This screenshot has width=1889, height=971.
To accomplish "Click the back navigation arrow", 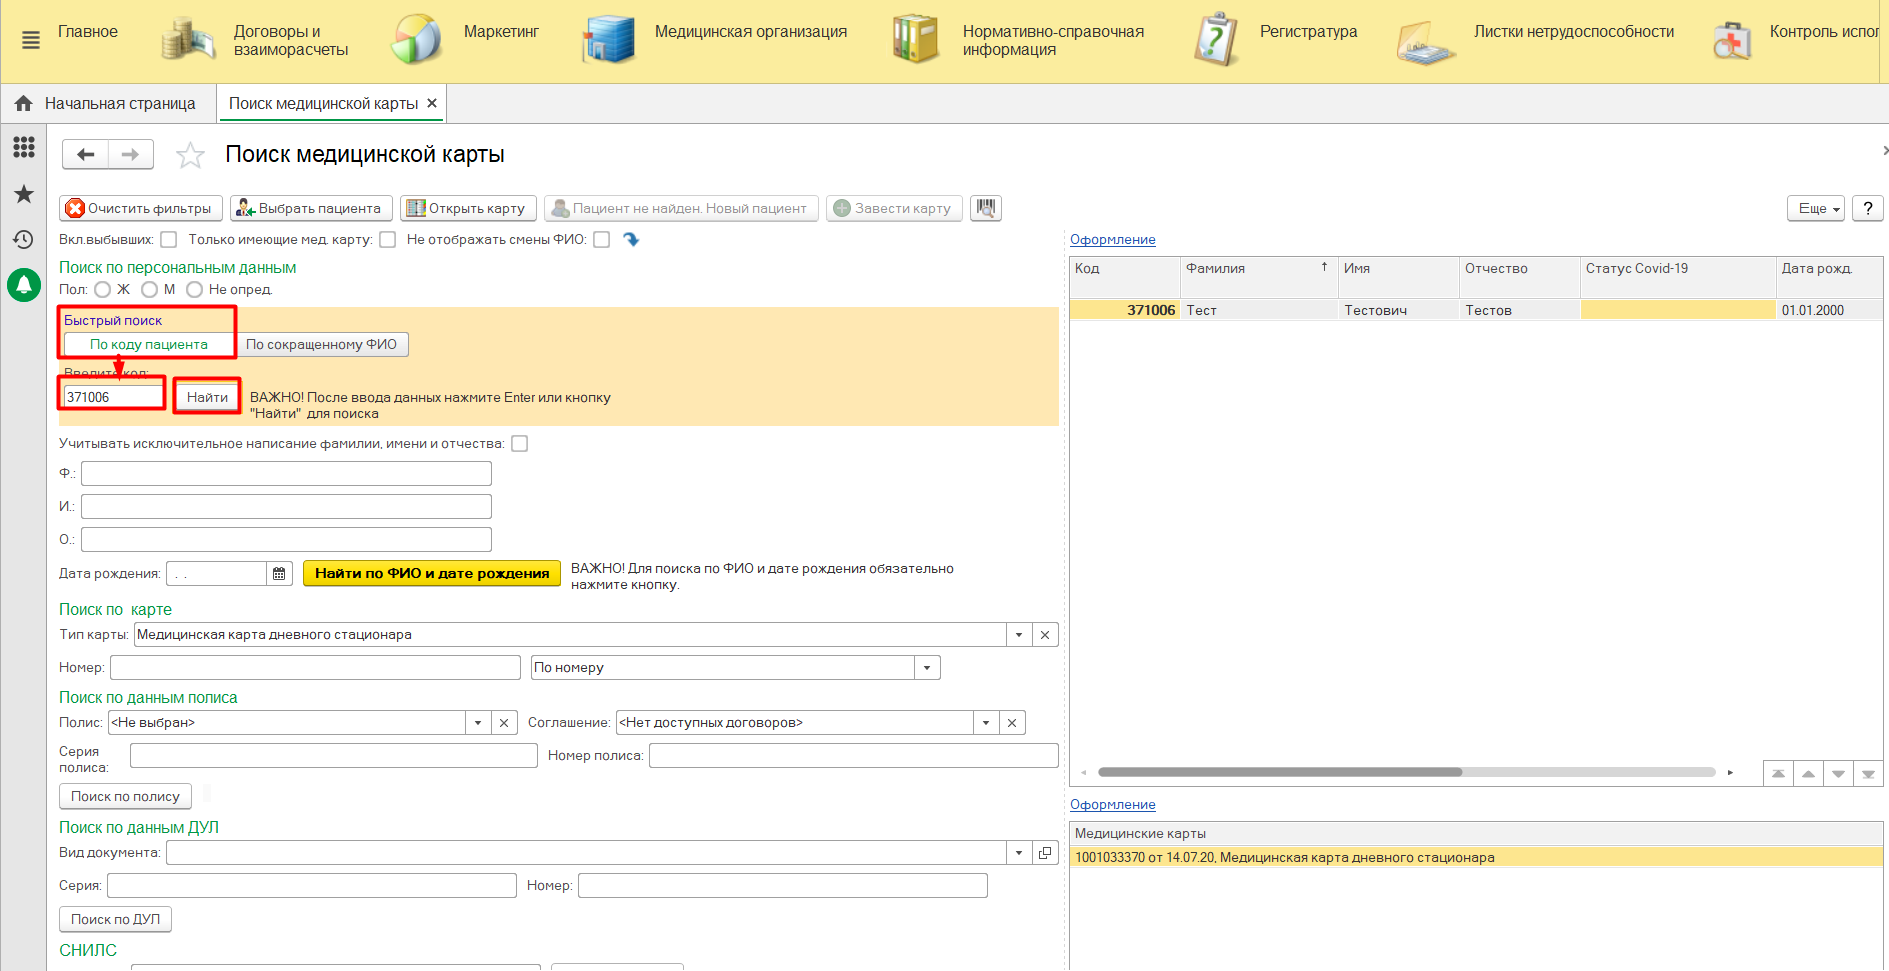I will tap(86, 154).
